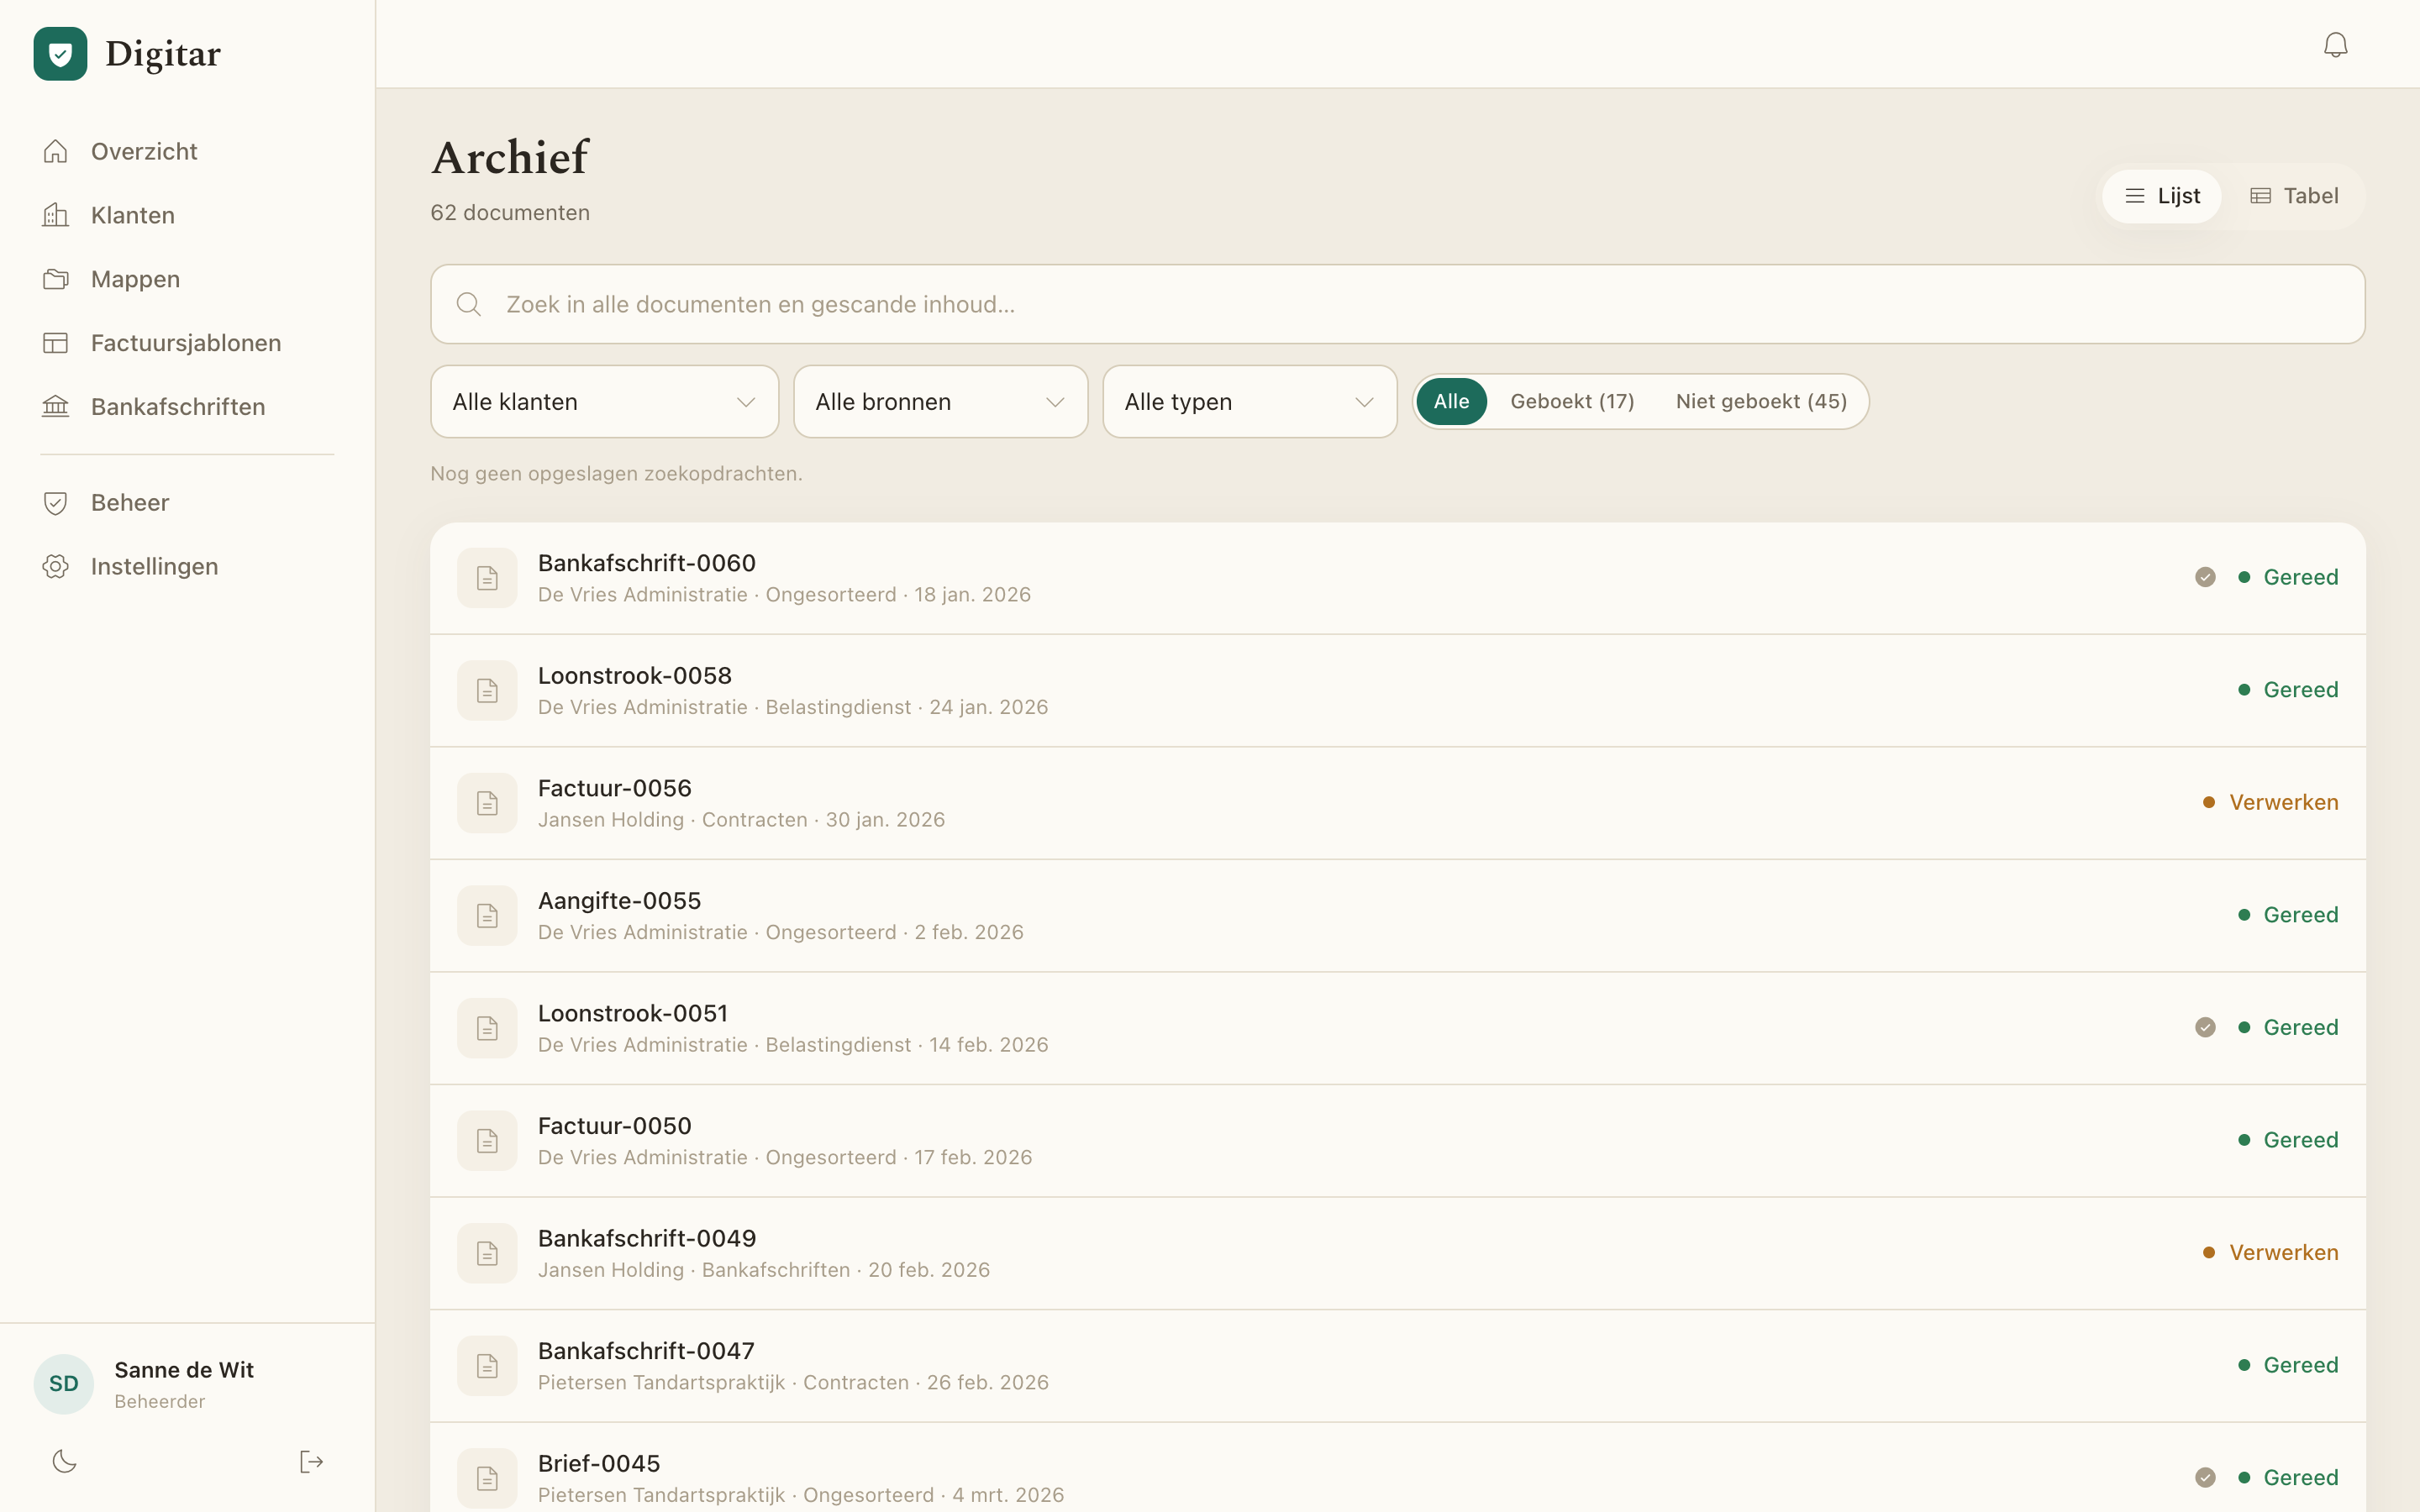Switch to Lijst view

(x=2162, y=196)
